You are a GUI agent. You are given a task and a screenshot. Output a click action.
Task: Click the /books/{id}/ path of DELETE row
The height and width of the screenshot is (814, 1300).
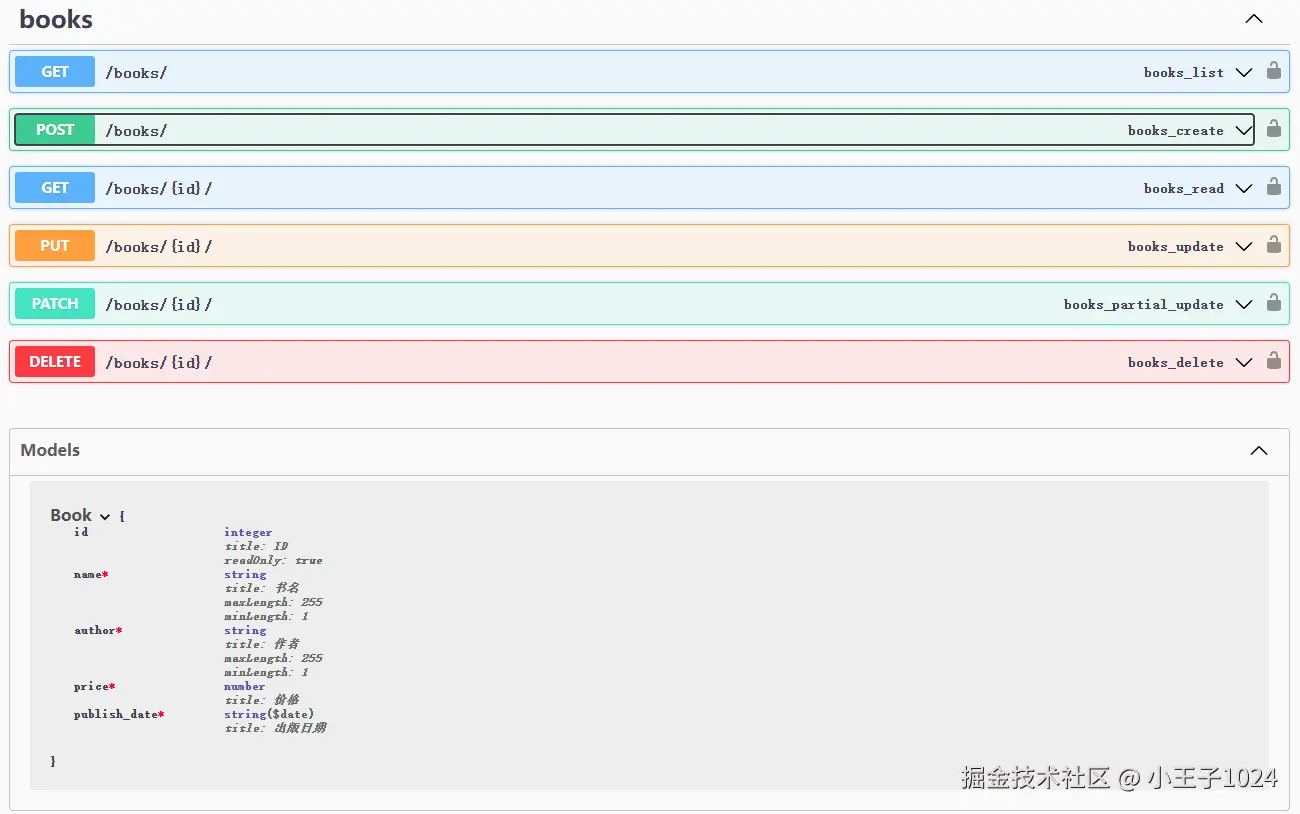coord(159,363)
